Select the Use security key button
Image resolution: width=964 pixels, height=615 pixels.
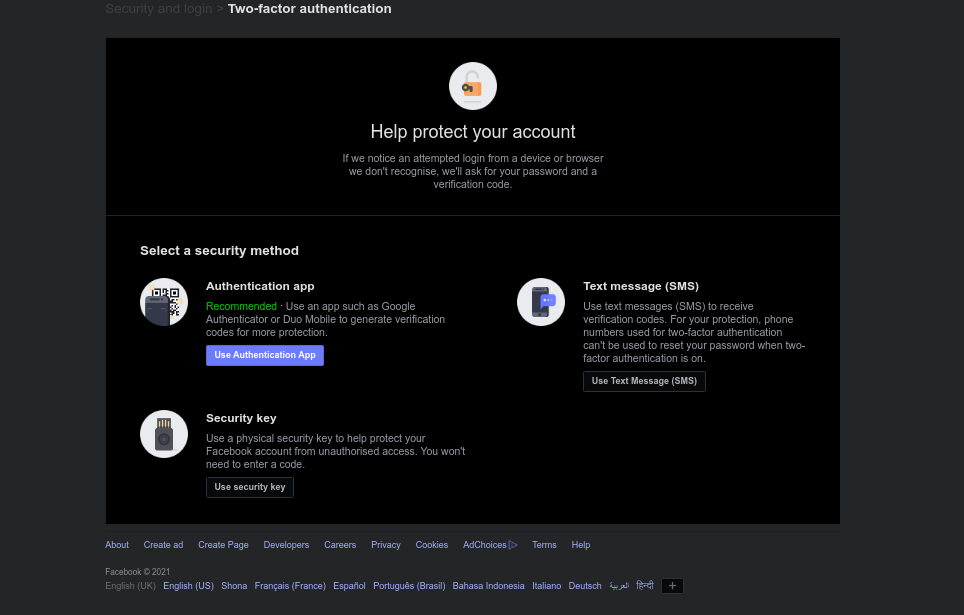click(250, 487)
